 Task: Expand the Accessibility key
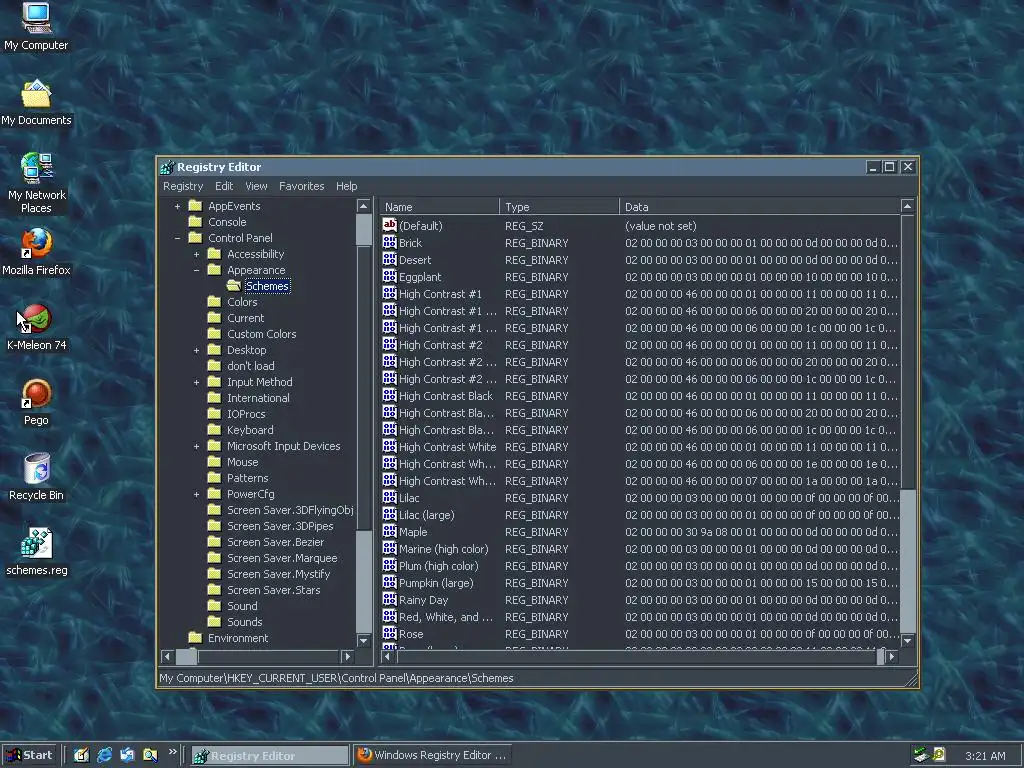pos(196,254)
